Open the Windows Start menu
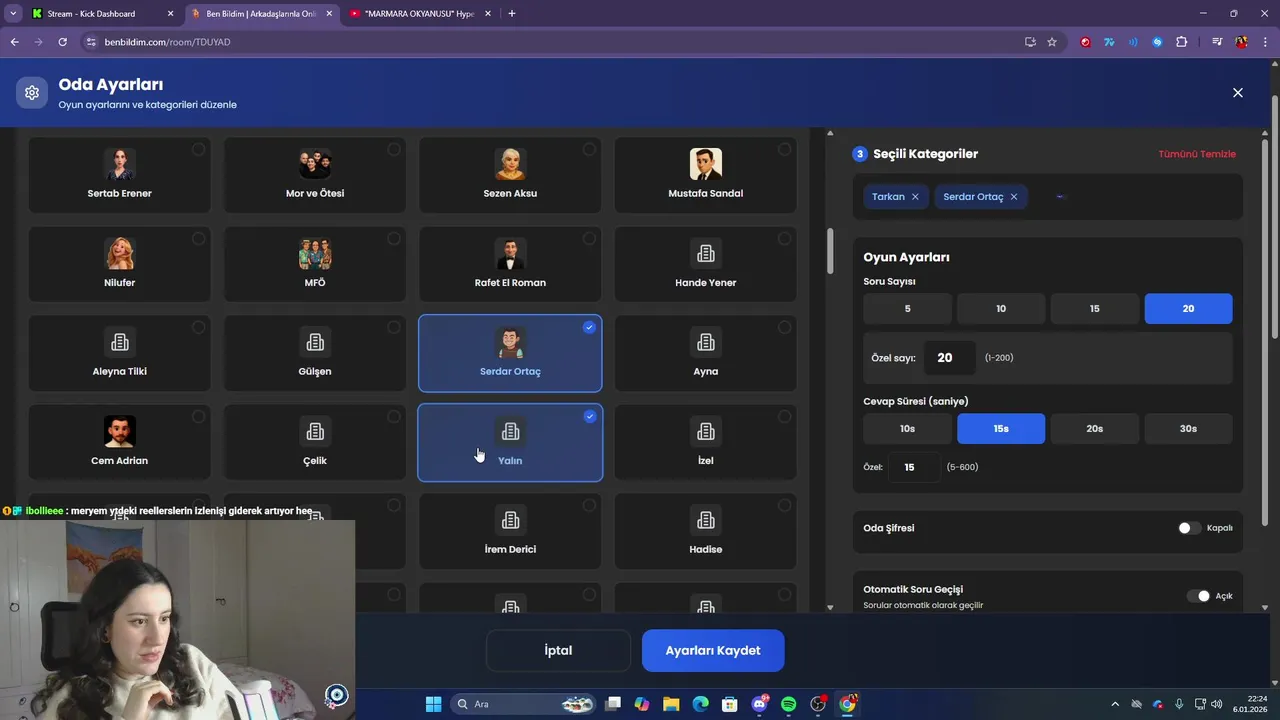The height and width of the screenshot is (720, 1280). pyautogui.click(x=433, y=704)
